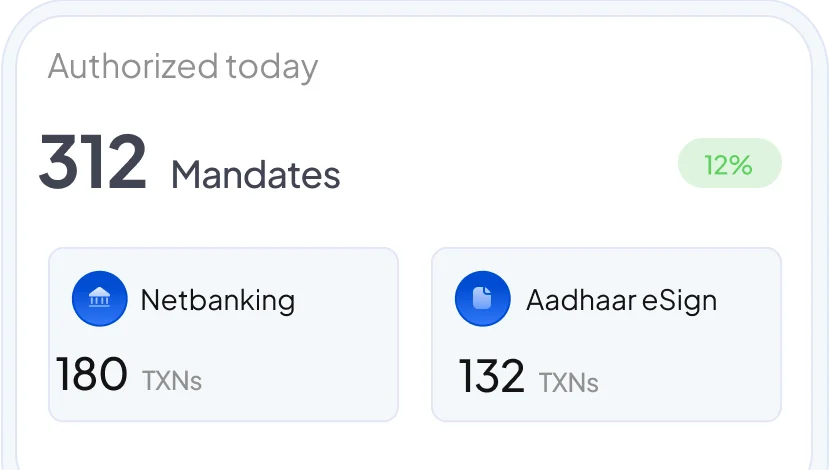Click the 312 total mandates number
The height and width of the screenshot is (470, 830).
[x=93, y=164]
